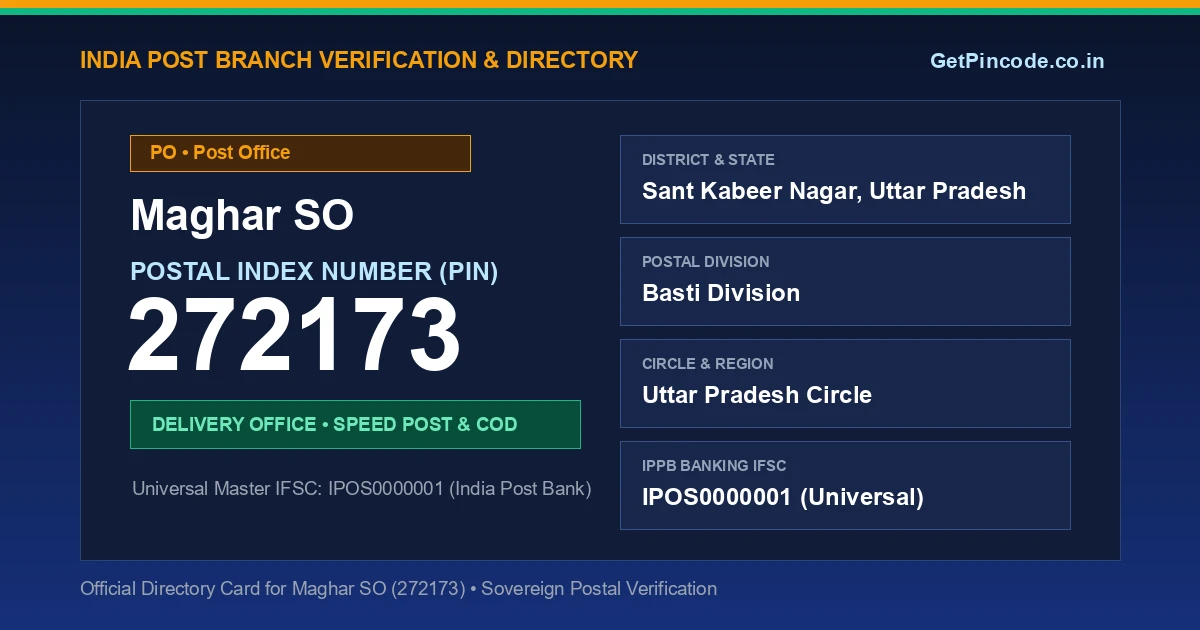Open the Postal Division card
Viewport: 1200px width, 630px height.
coord(845,281)
